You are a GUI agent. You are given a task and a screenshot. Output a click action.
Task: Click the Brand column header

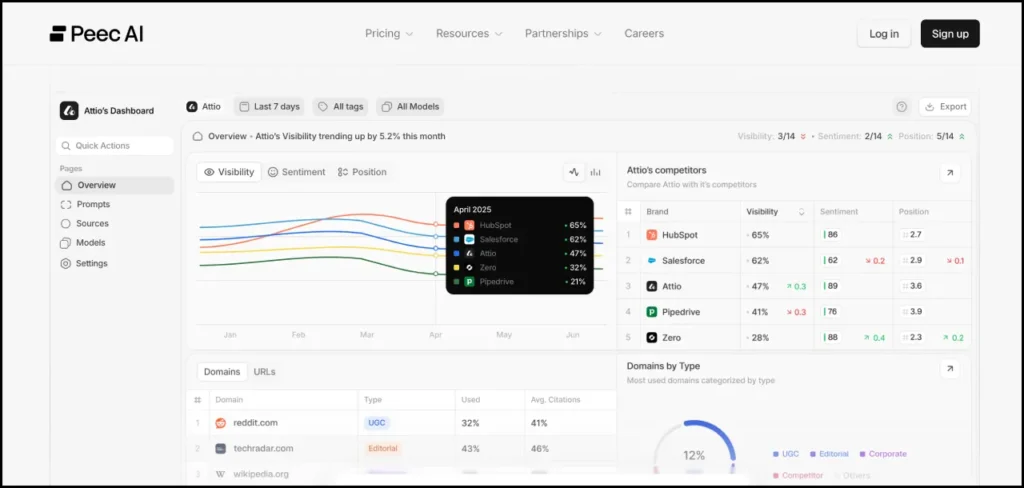click(x=657, y=212)
